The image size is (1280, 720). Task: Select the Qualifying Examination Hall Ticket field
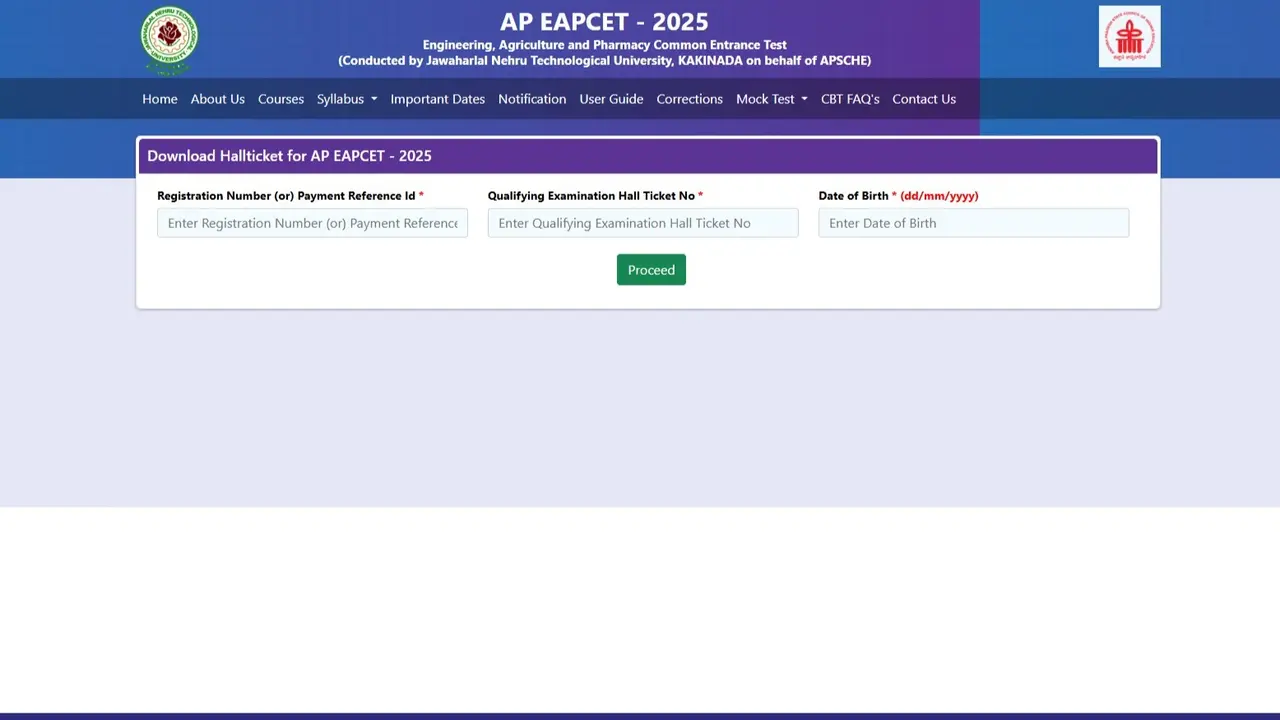tap(643, 222)
